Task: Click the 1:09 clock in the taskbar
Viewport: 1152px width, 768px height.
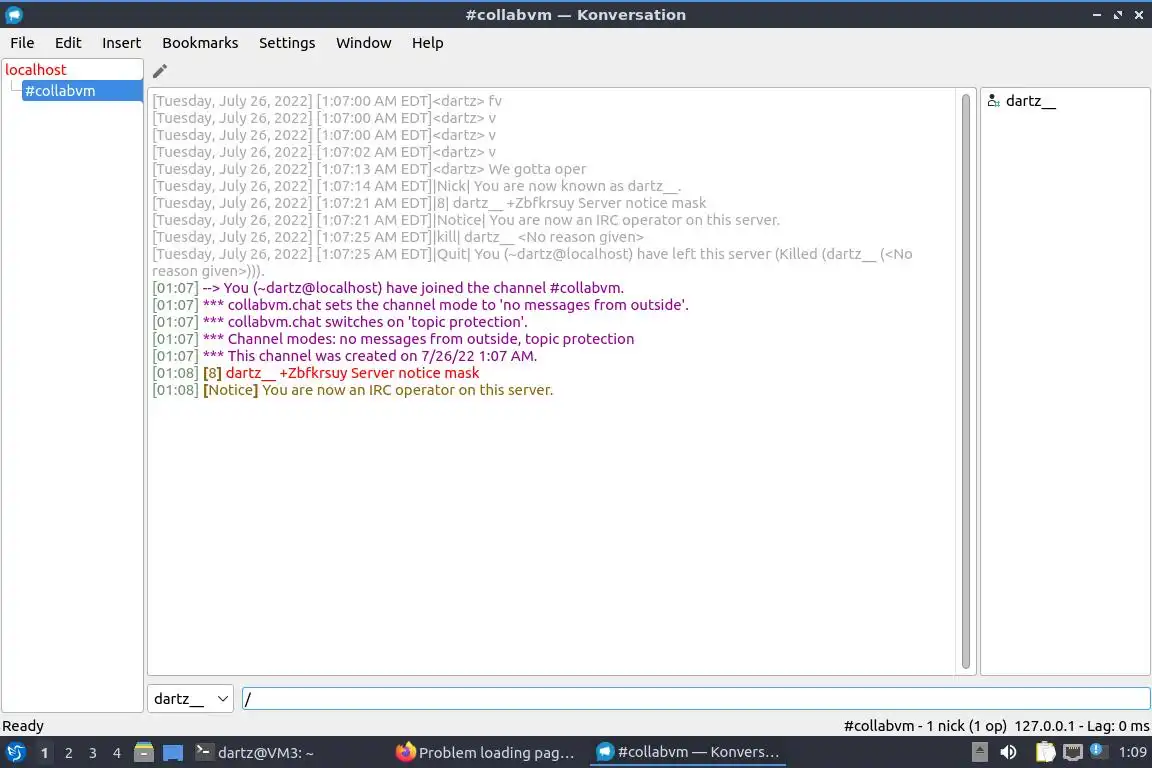Action: click(1132, 752)
